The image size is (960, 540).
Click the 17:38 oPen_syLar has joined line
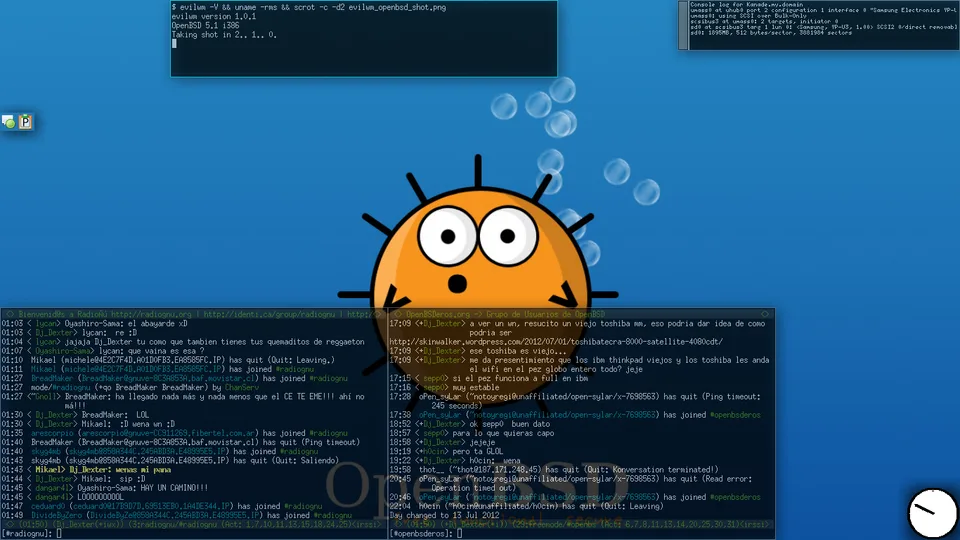coord(575,414)
